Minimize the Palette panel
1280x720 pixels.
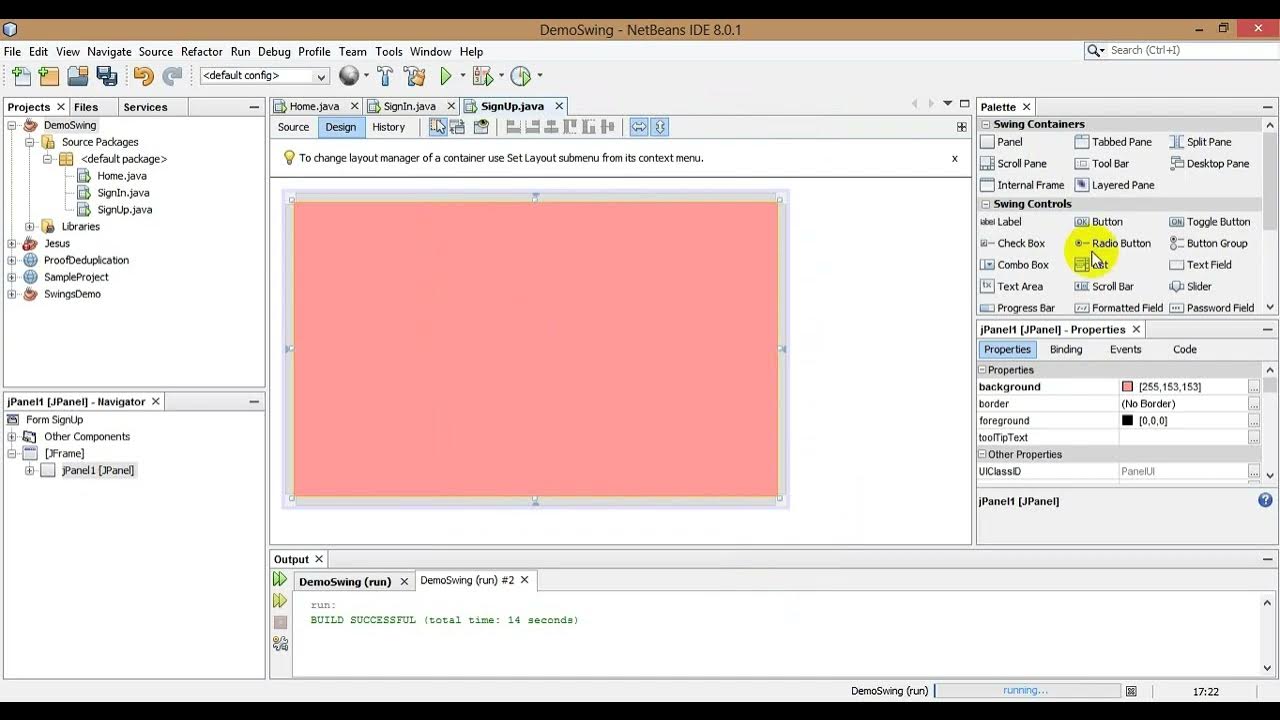coord(1268,107)
